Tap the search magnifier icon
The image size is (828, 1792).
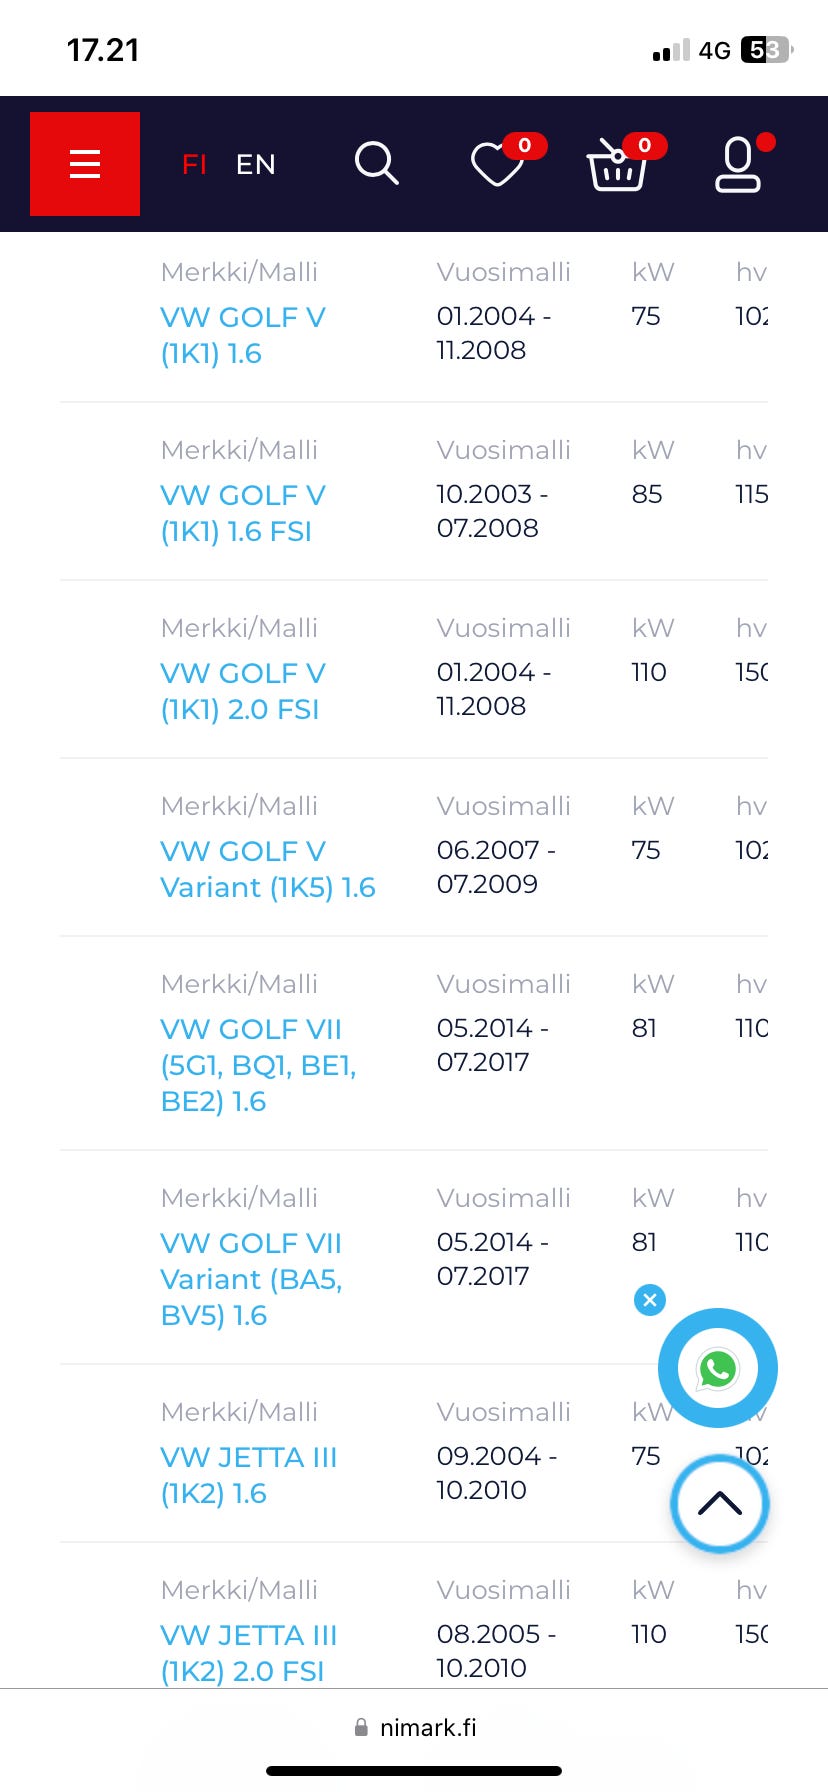(x=377, y=163)
